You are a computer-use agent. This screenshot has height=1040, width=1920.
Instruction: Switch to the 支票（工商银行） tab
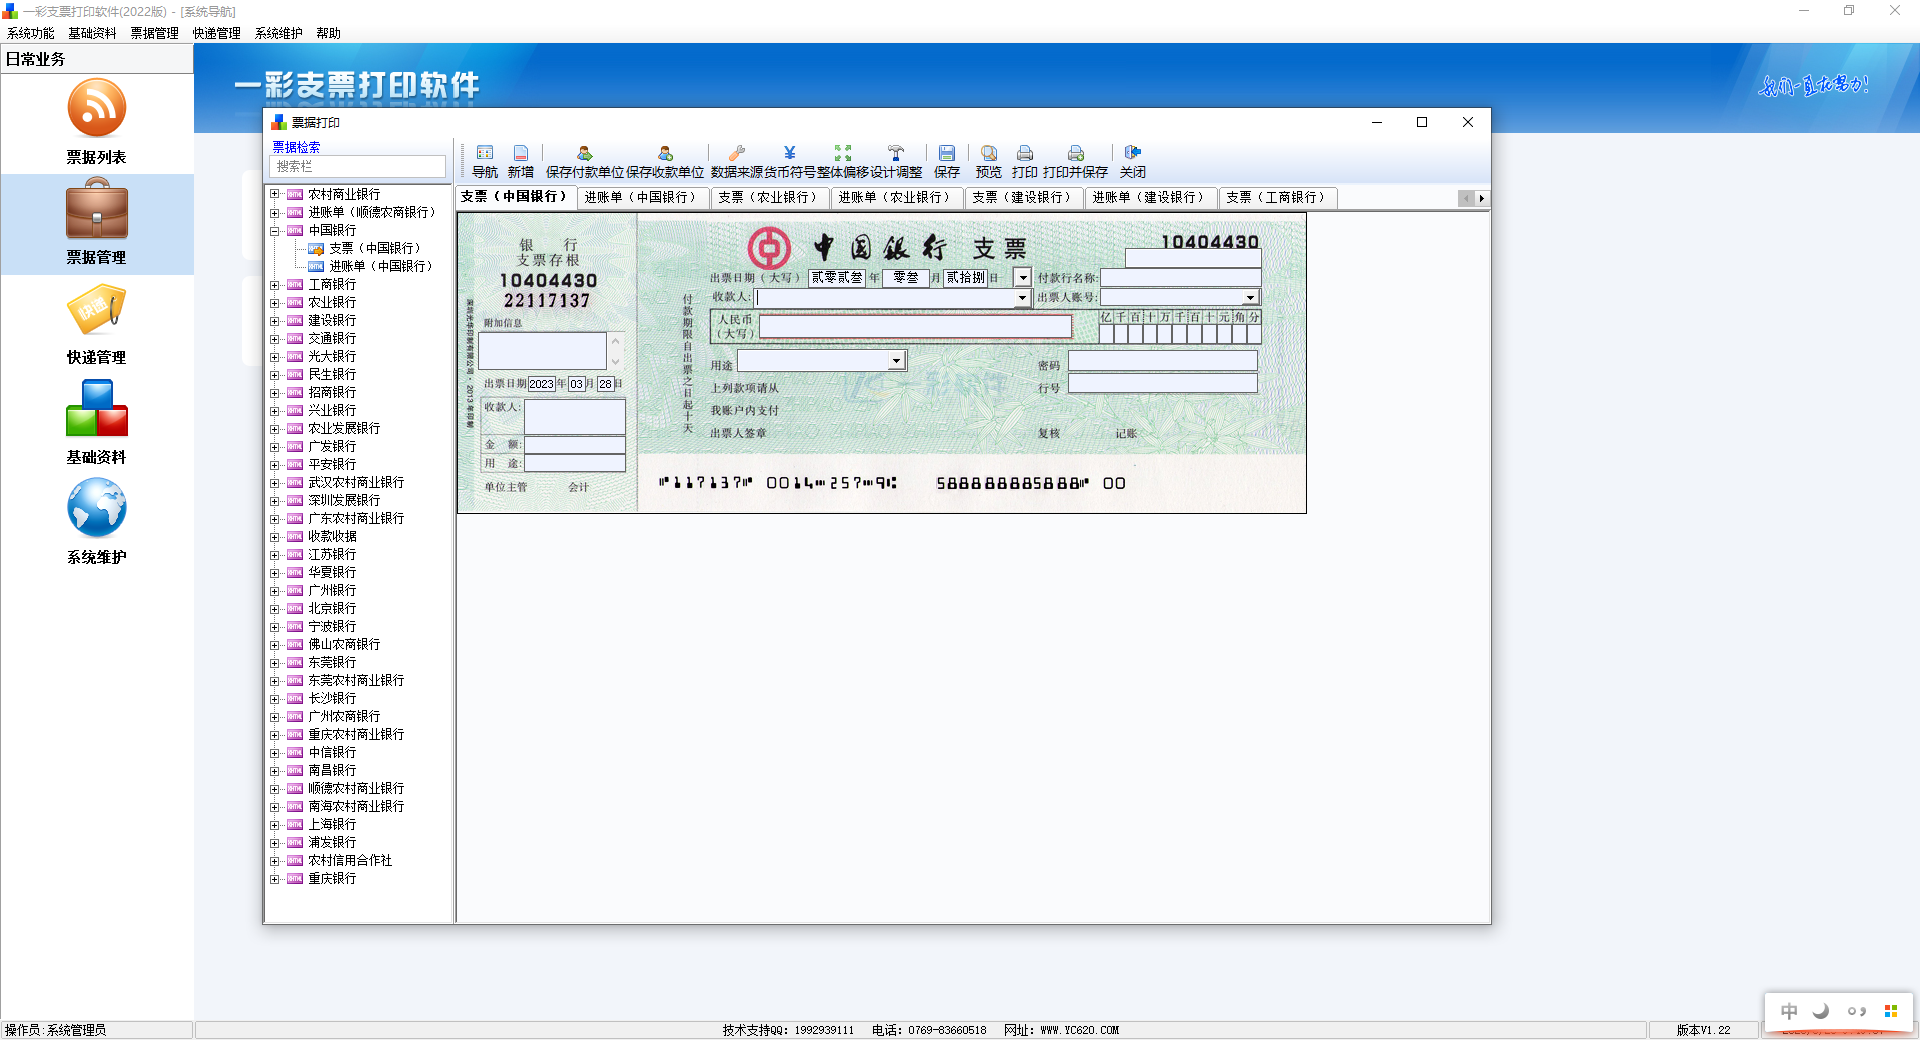(x=1277, y=197)
